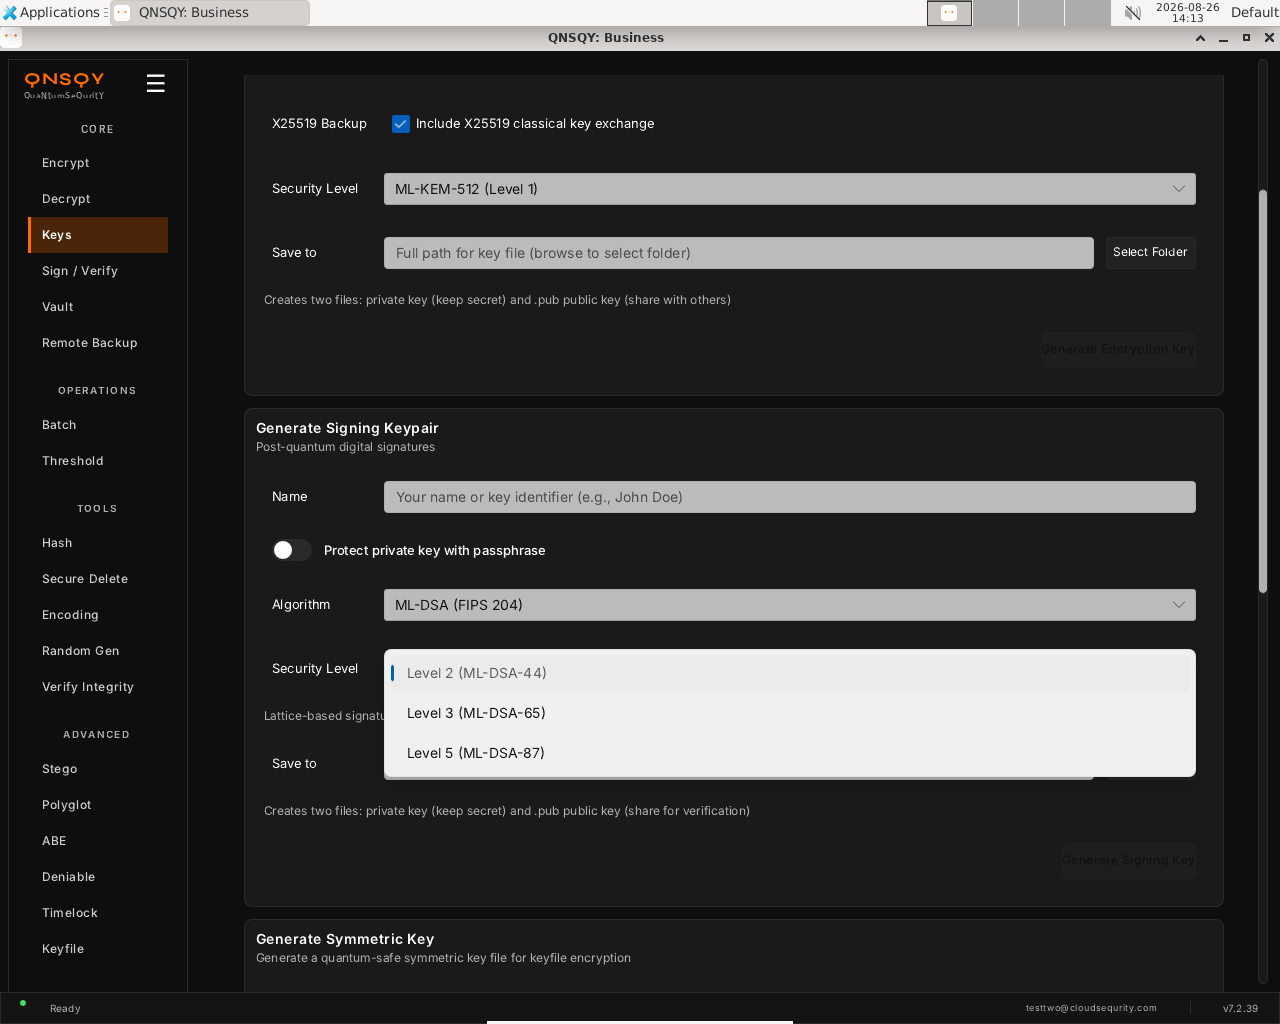Click the green Ready status indicator
1280x1024 pixels.
click(x=23, y=1003)
